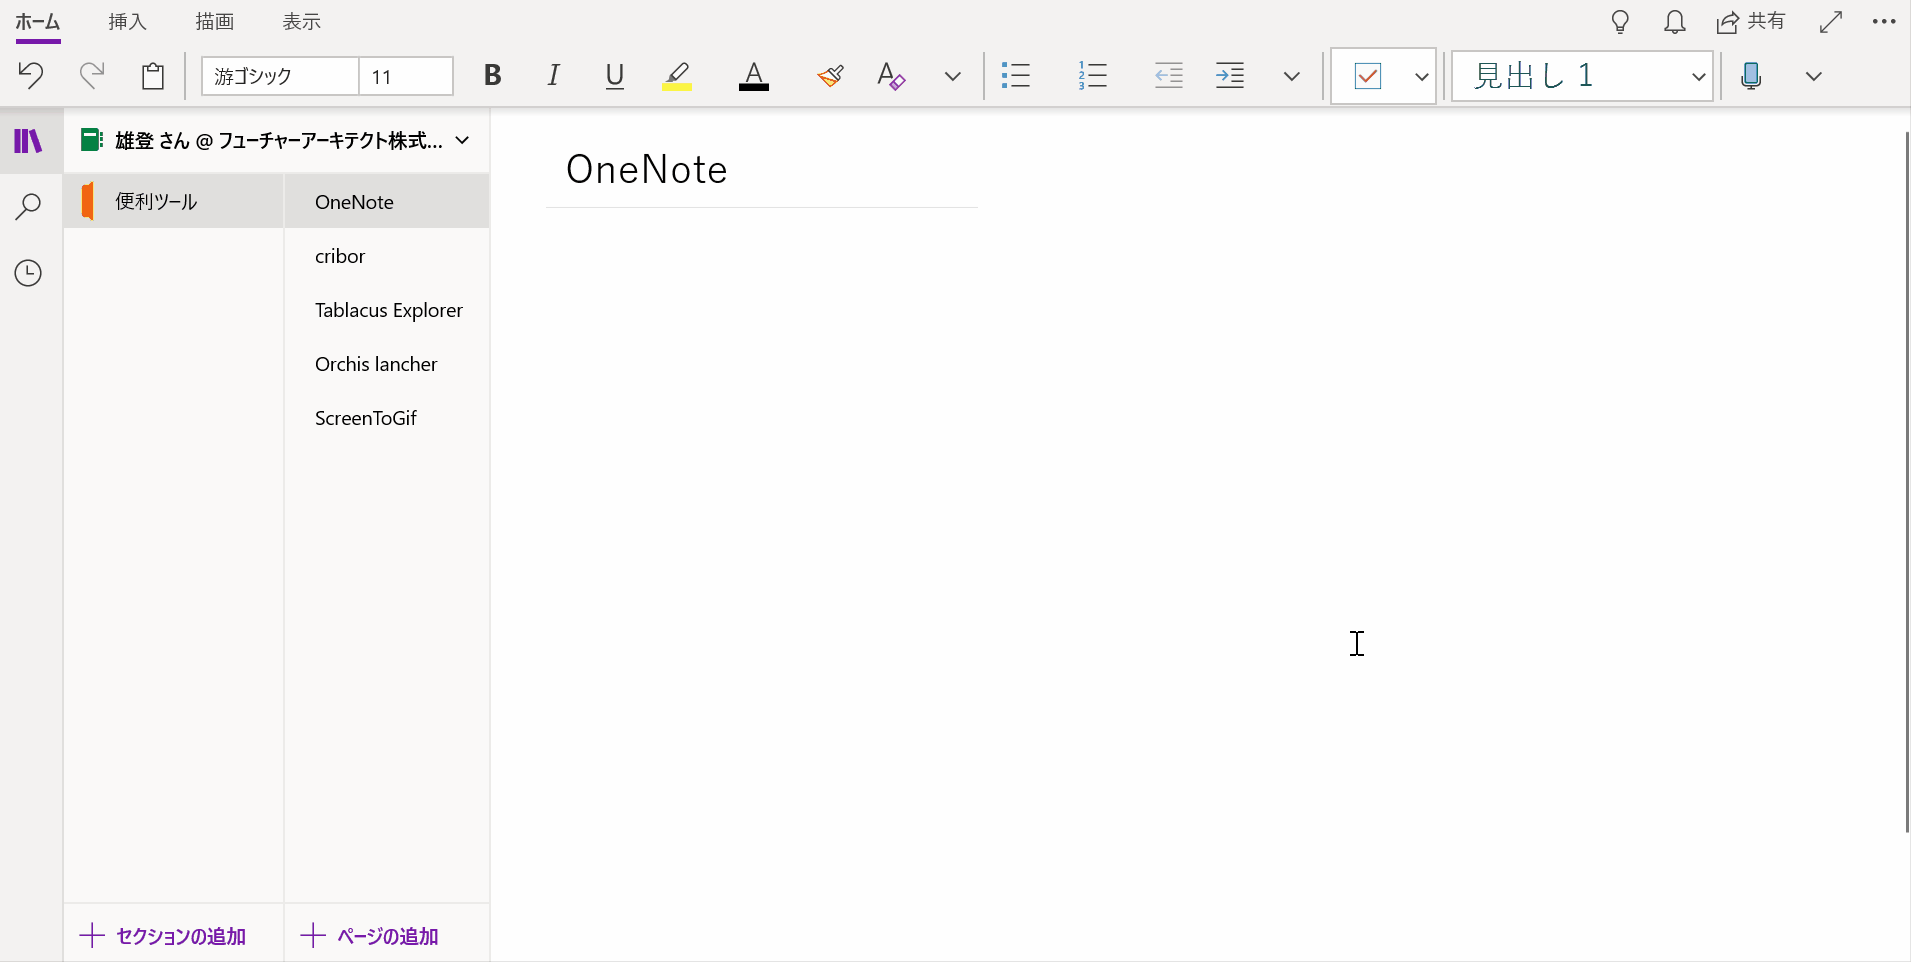Viewport: 1911px width, 962px height.
Task: Click the 游ゴシック font name box
Action: tap(280, 76)
